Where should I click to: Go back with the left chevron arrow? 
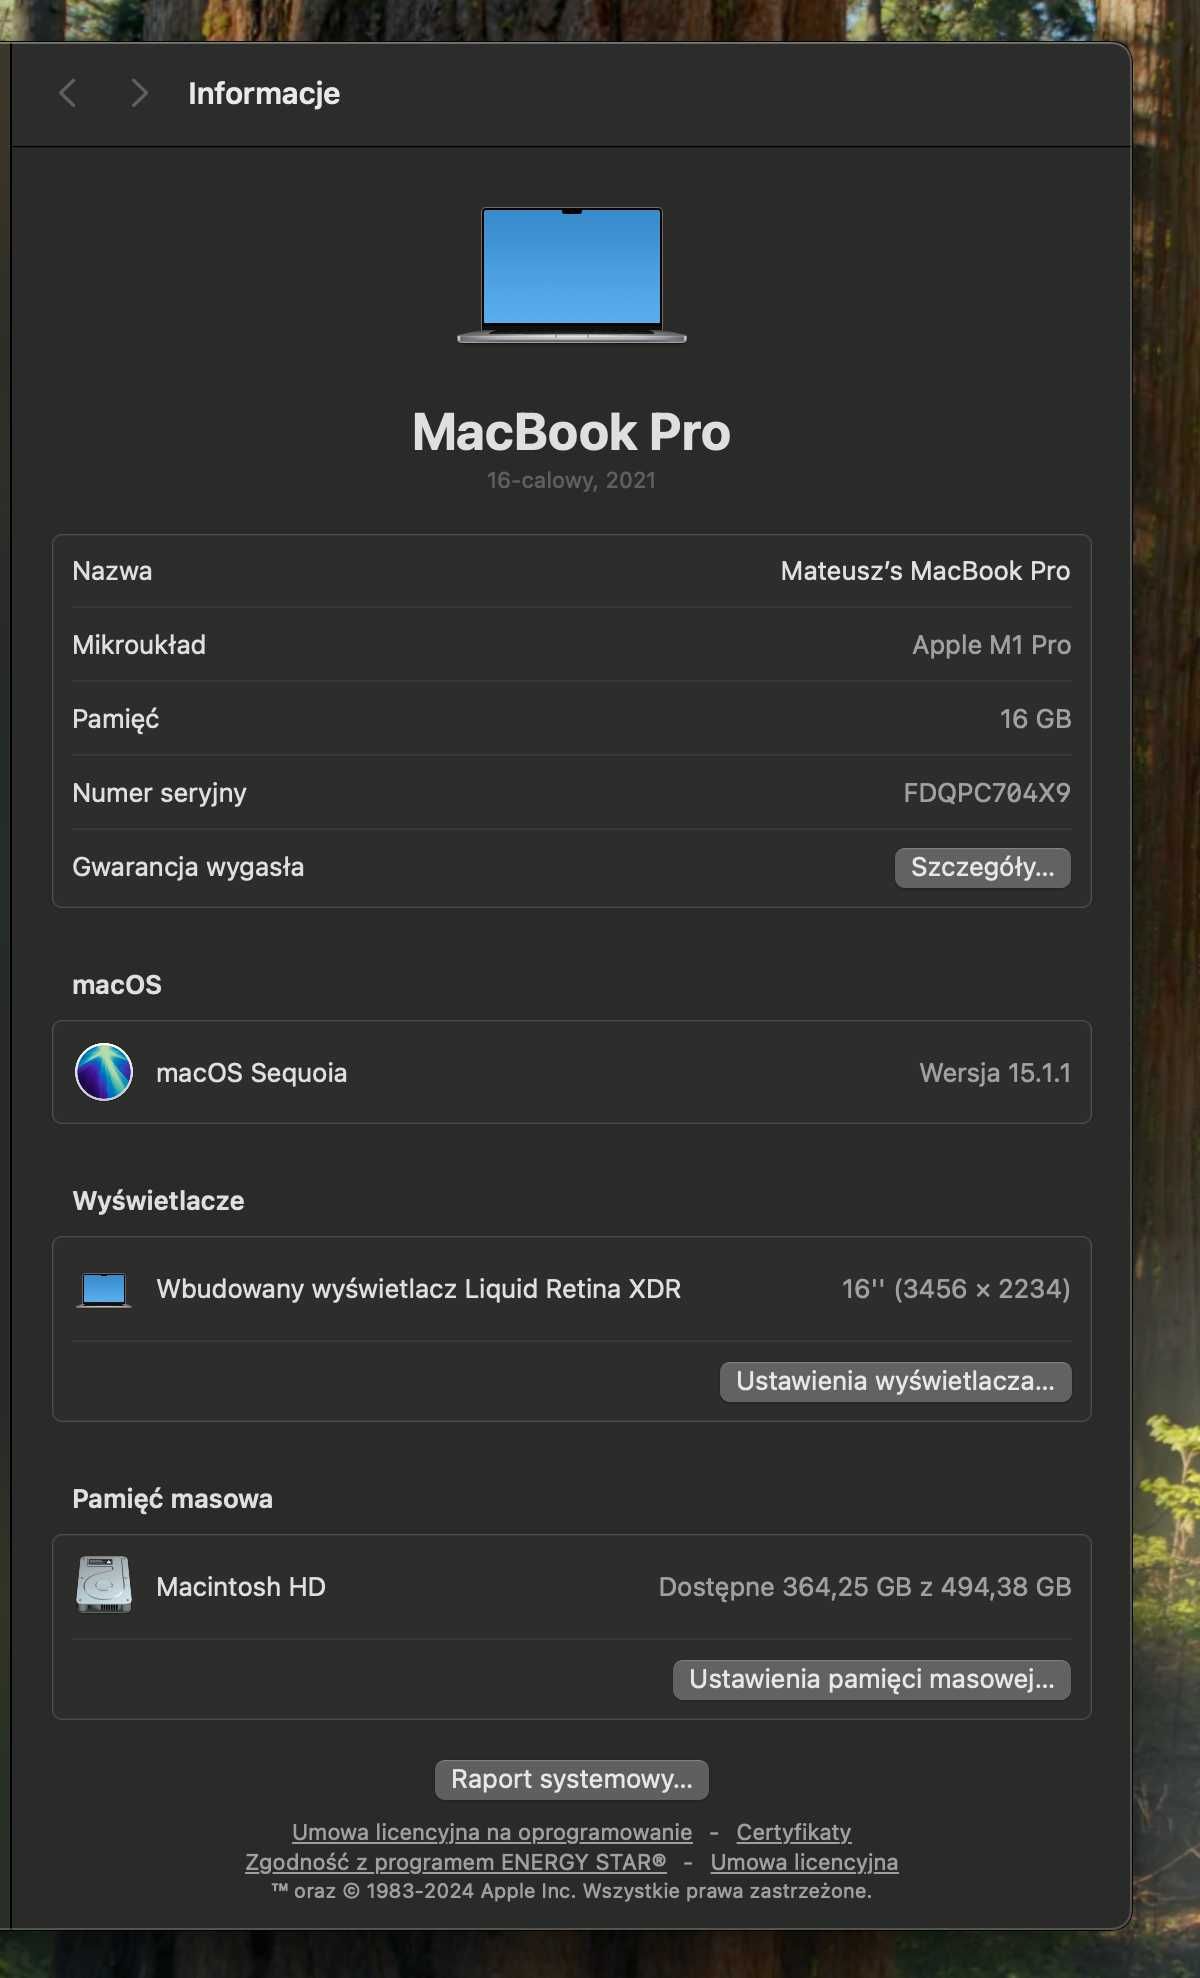click(x=68, y=94)
